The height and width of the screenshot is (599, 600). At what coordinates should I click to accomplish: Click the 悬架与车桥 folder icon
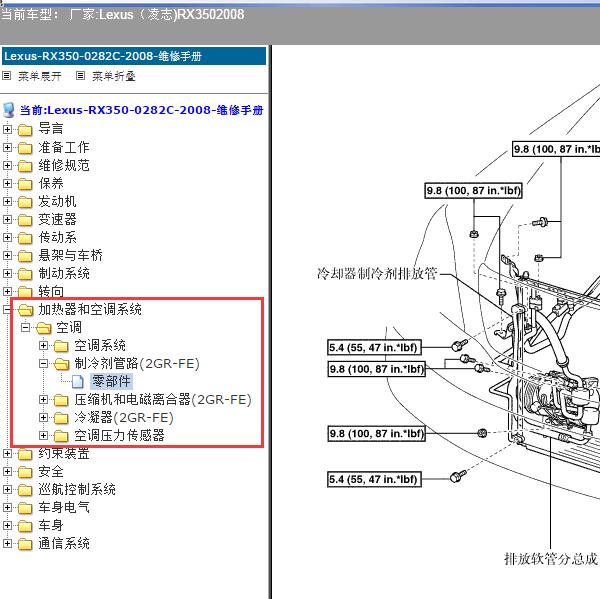pos(25,256)
